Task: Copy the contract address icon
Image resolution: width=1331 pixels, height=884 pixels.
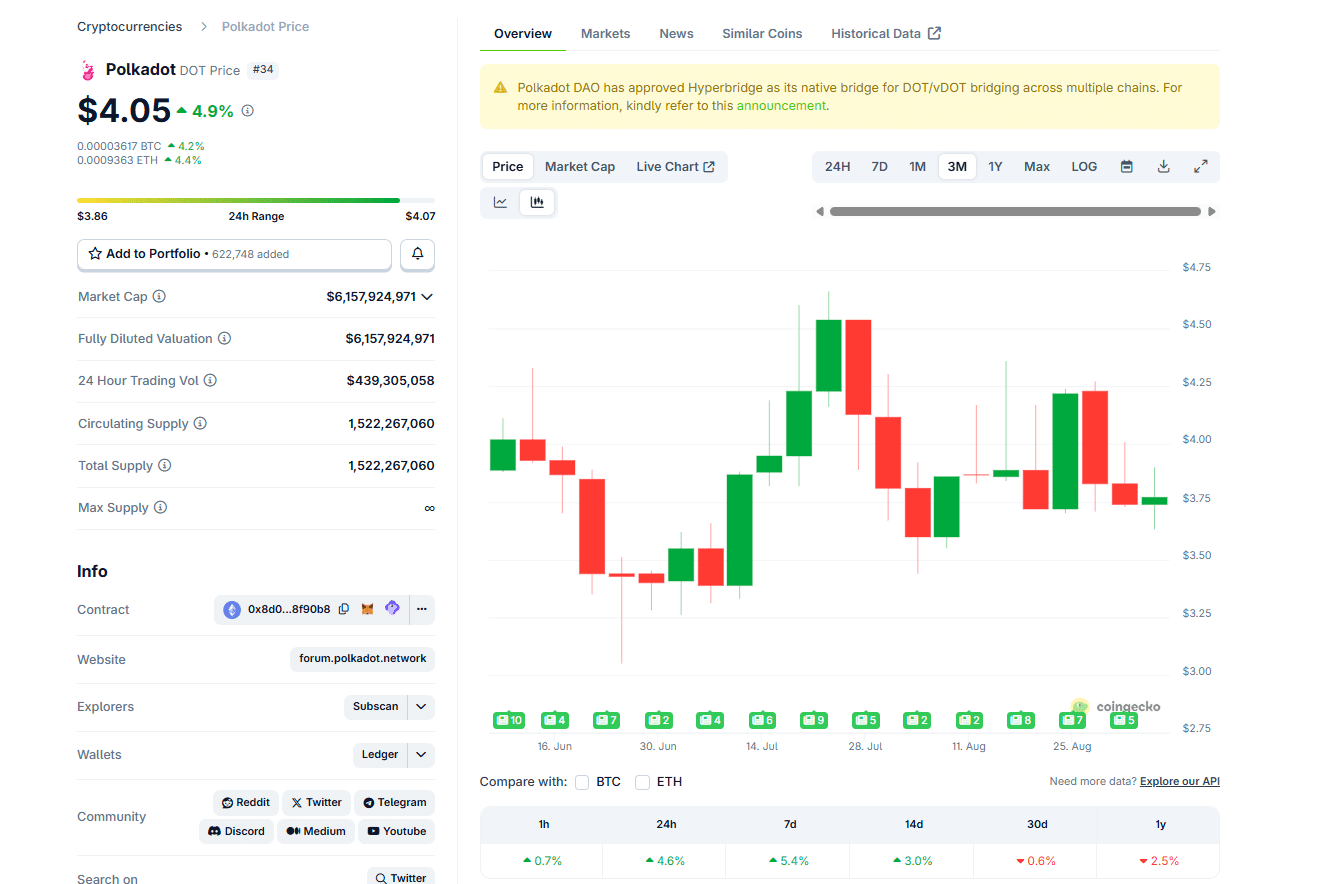Action: tap(344, 609)
